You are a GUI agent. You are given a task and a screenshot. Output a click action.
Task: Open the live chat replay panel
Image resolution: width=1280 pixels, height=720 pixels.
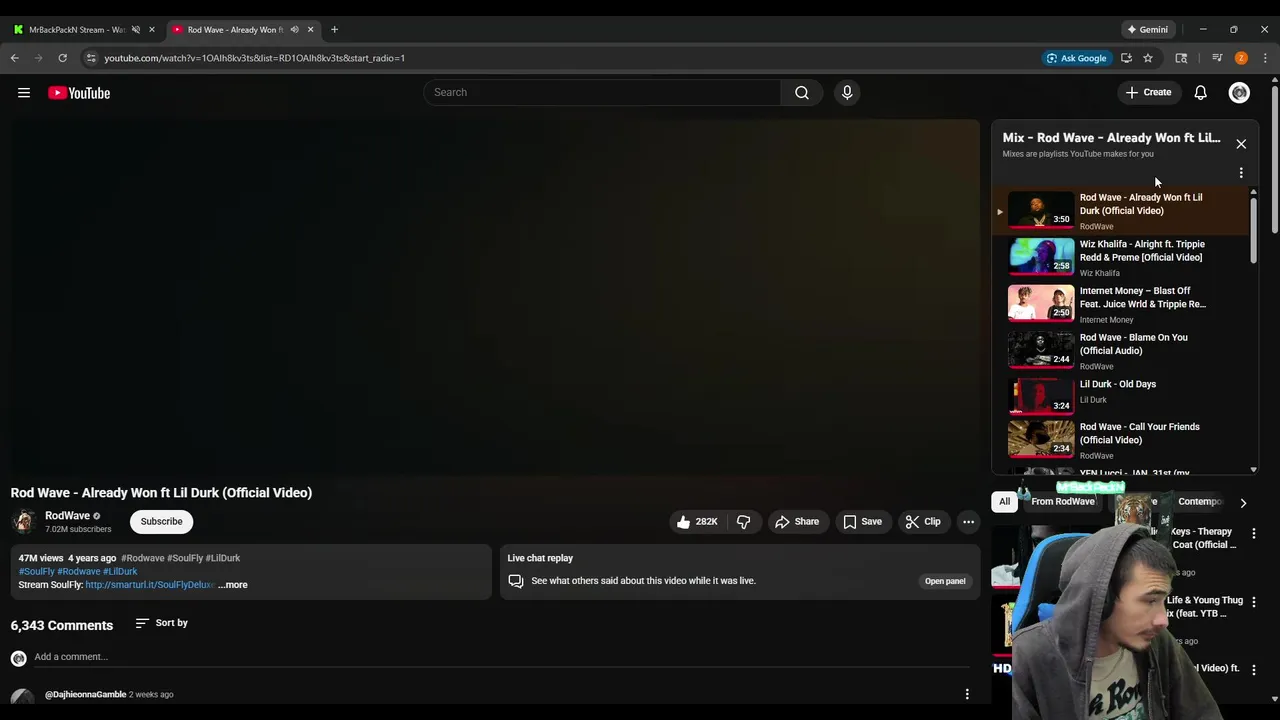(x=945, y=581)
